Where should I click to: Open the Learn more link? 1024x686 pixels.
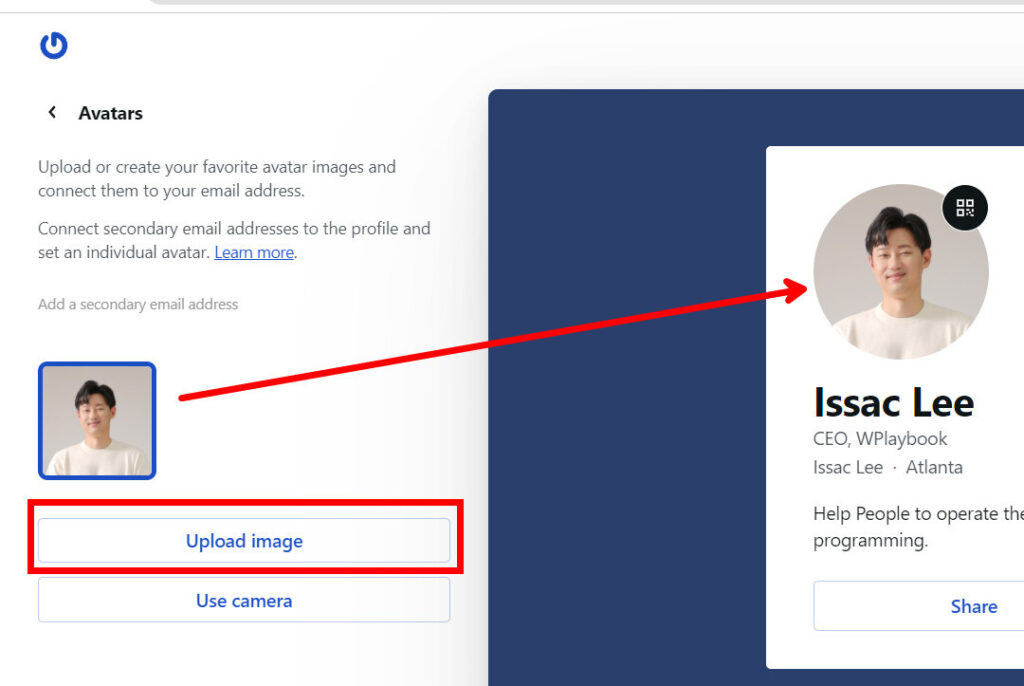[x=254, y=252]
